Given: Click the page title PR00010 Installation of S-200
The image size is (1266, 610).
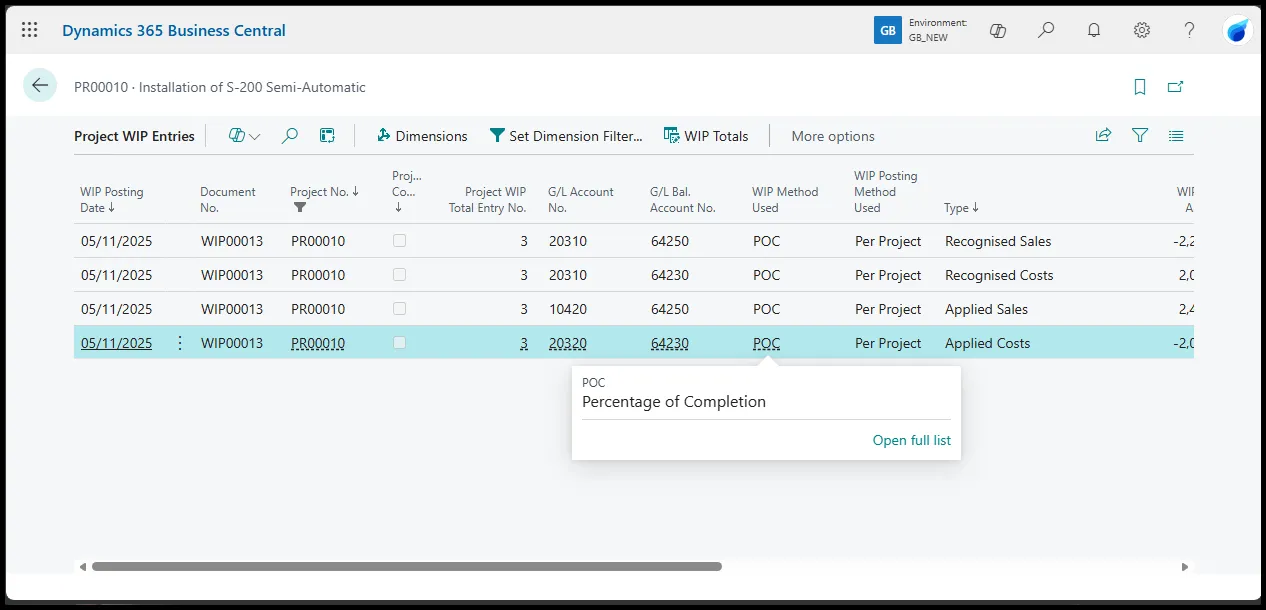Looking at the screenshot, I should pyautogui.click(x=220, y=87).
